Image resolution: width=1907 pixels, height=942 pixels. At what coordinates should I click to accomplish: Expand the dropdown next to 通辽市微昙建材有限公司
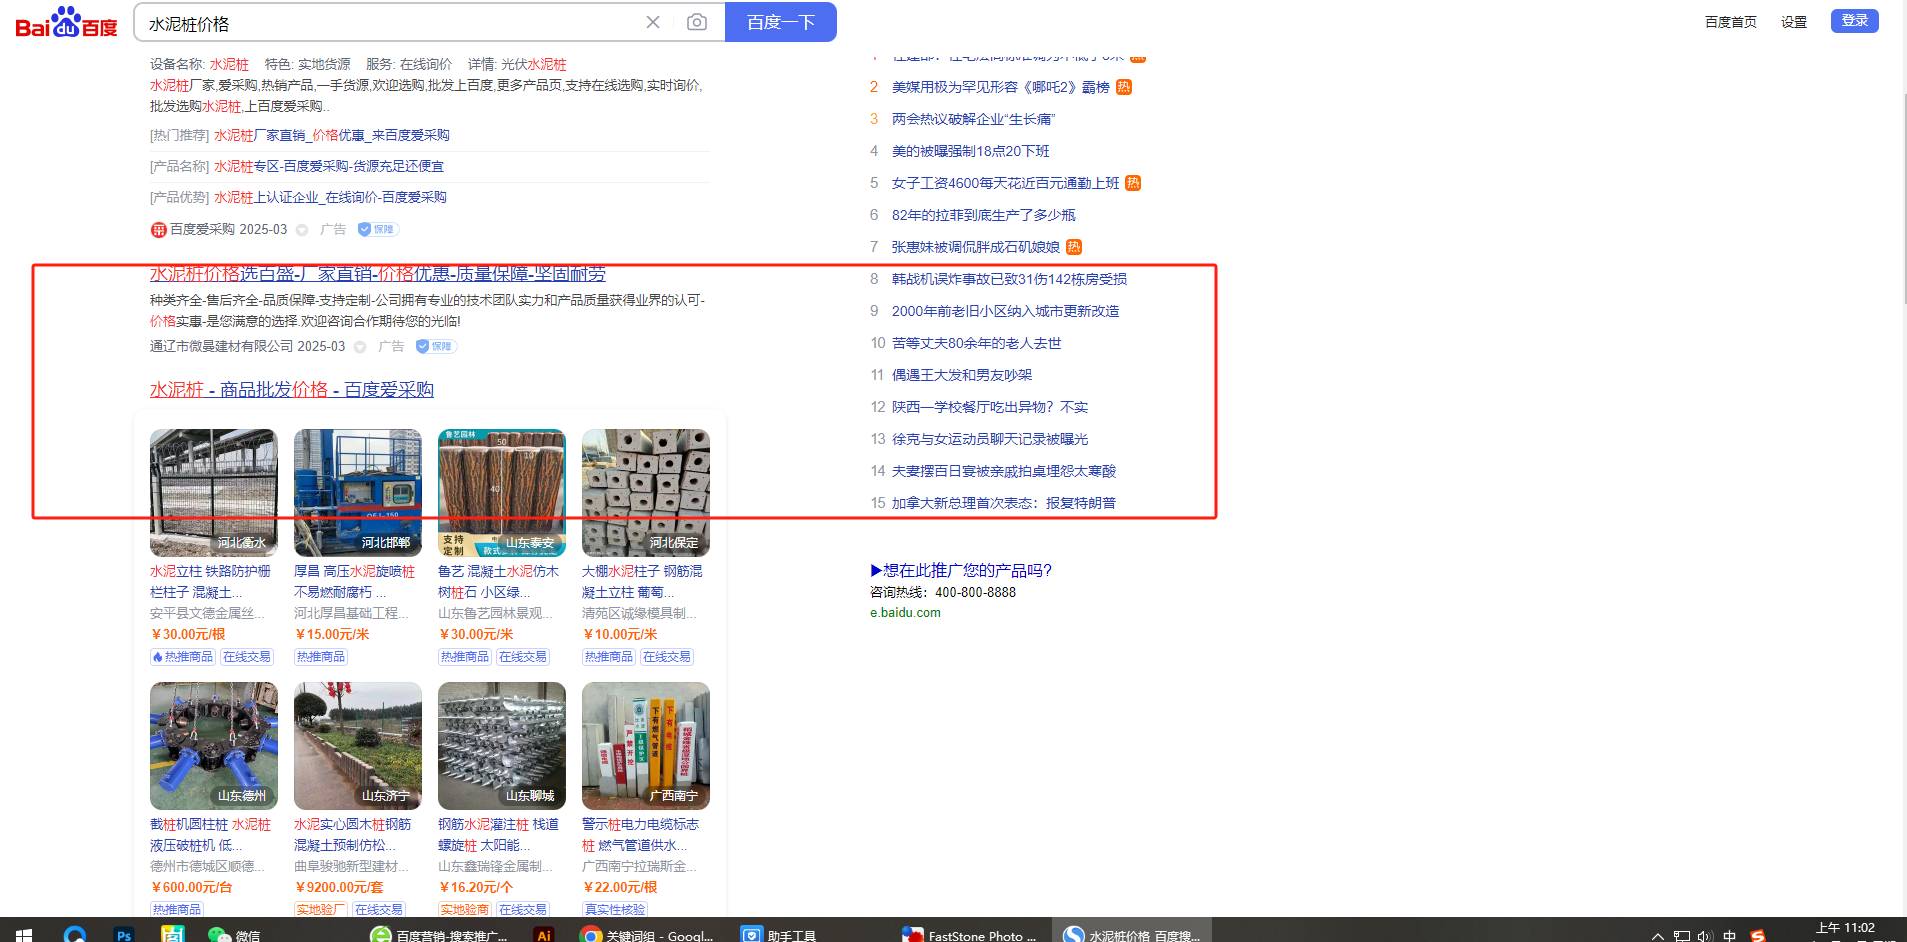coord(360,347)
